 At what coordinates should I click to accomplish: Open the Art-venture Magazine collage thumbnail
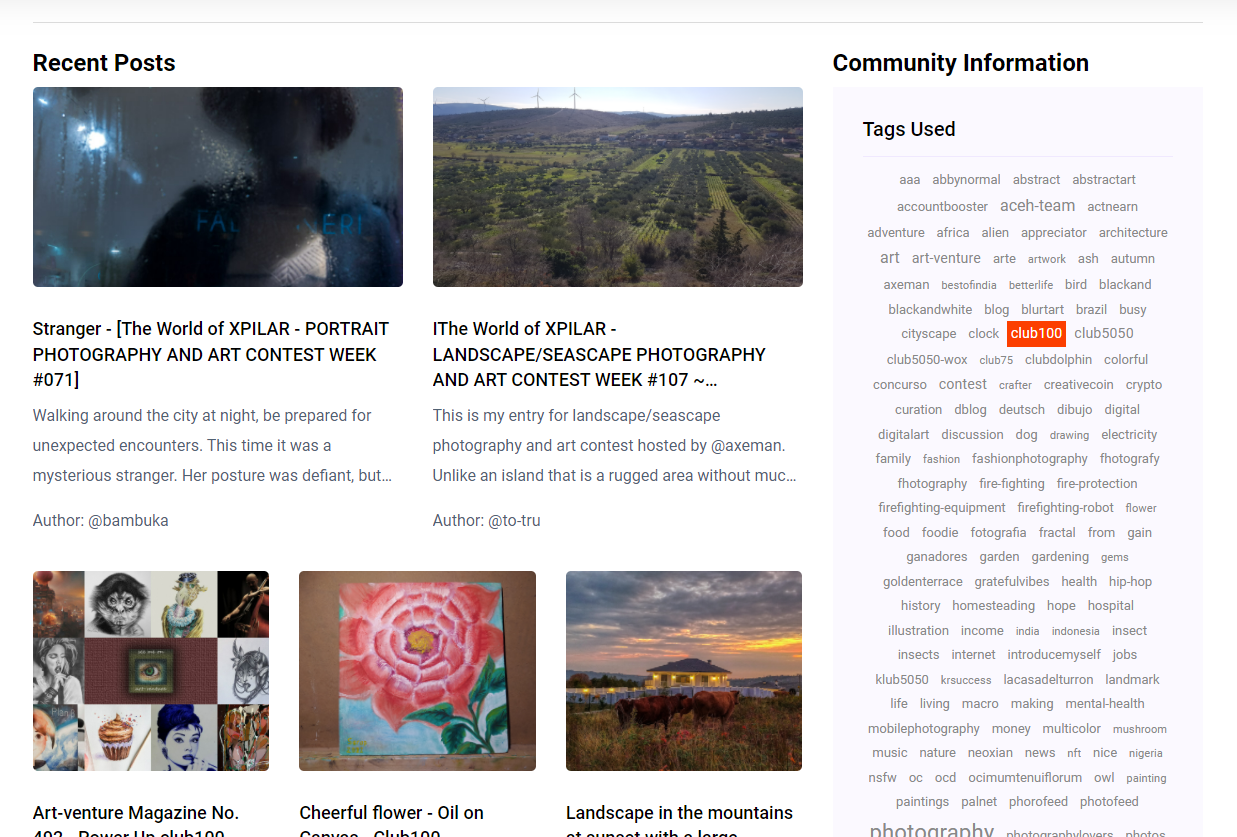click(151, 671)
